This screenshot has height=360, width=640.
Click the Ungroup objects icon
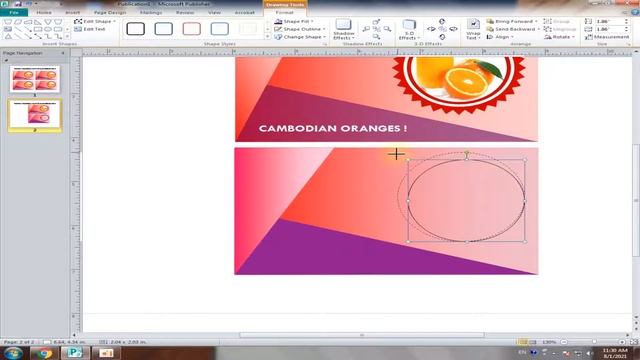[547, 29]
